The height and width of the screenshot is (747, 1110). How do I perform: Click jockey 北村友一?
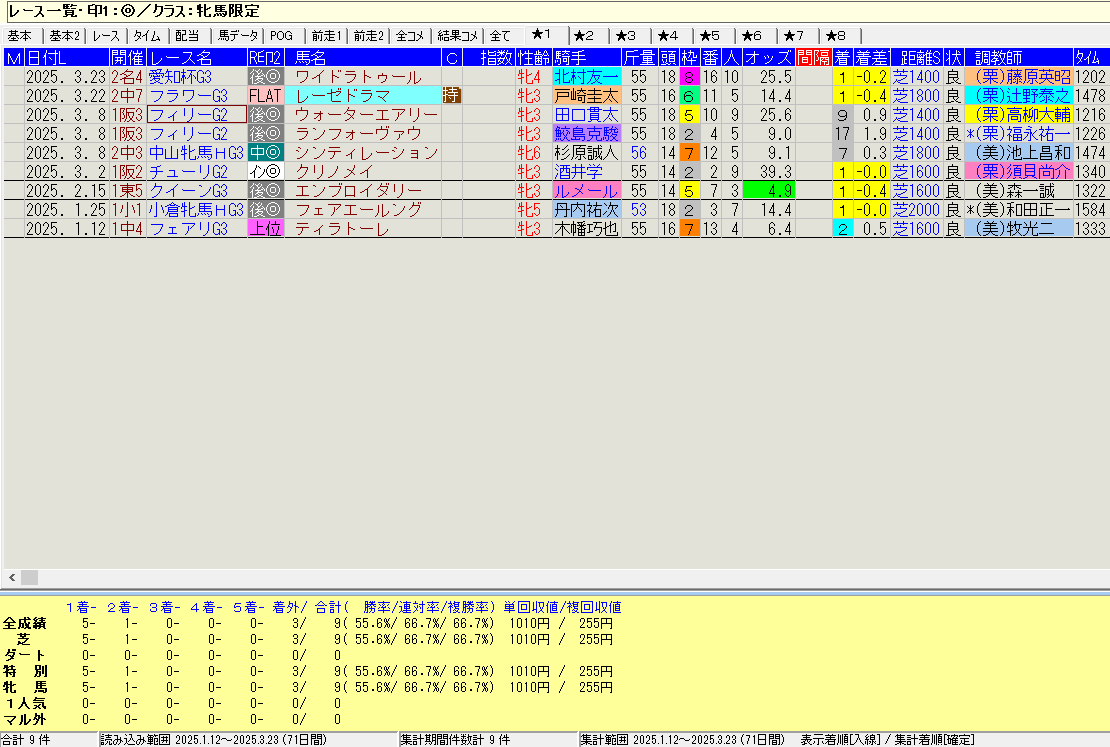pos(587,76)
